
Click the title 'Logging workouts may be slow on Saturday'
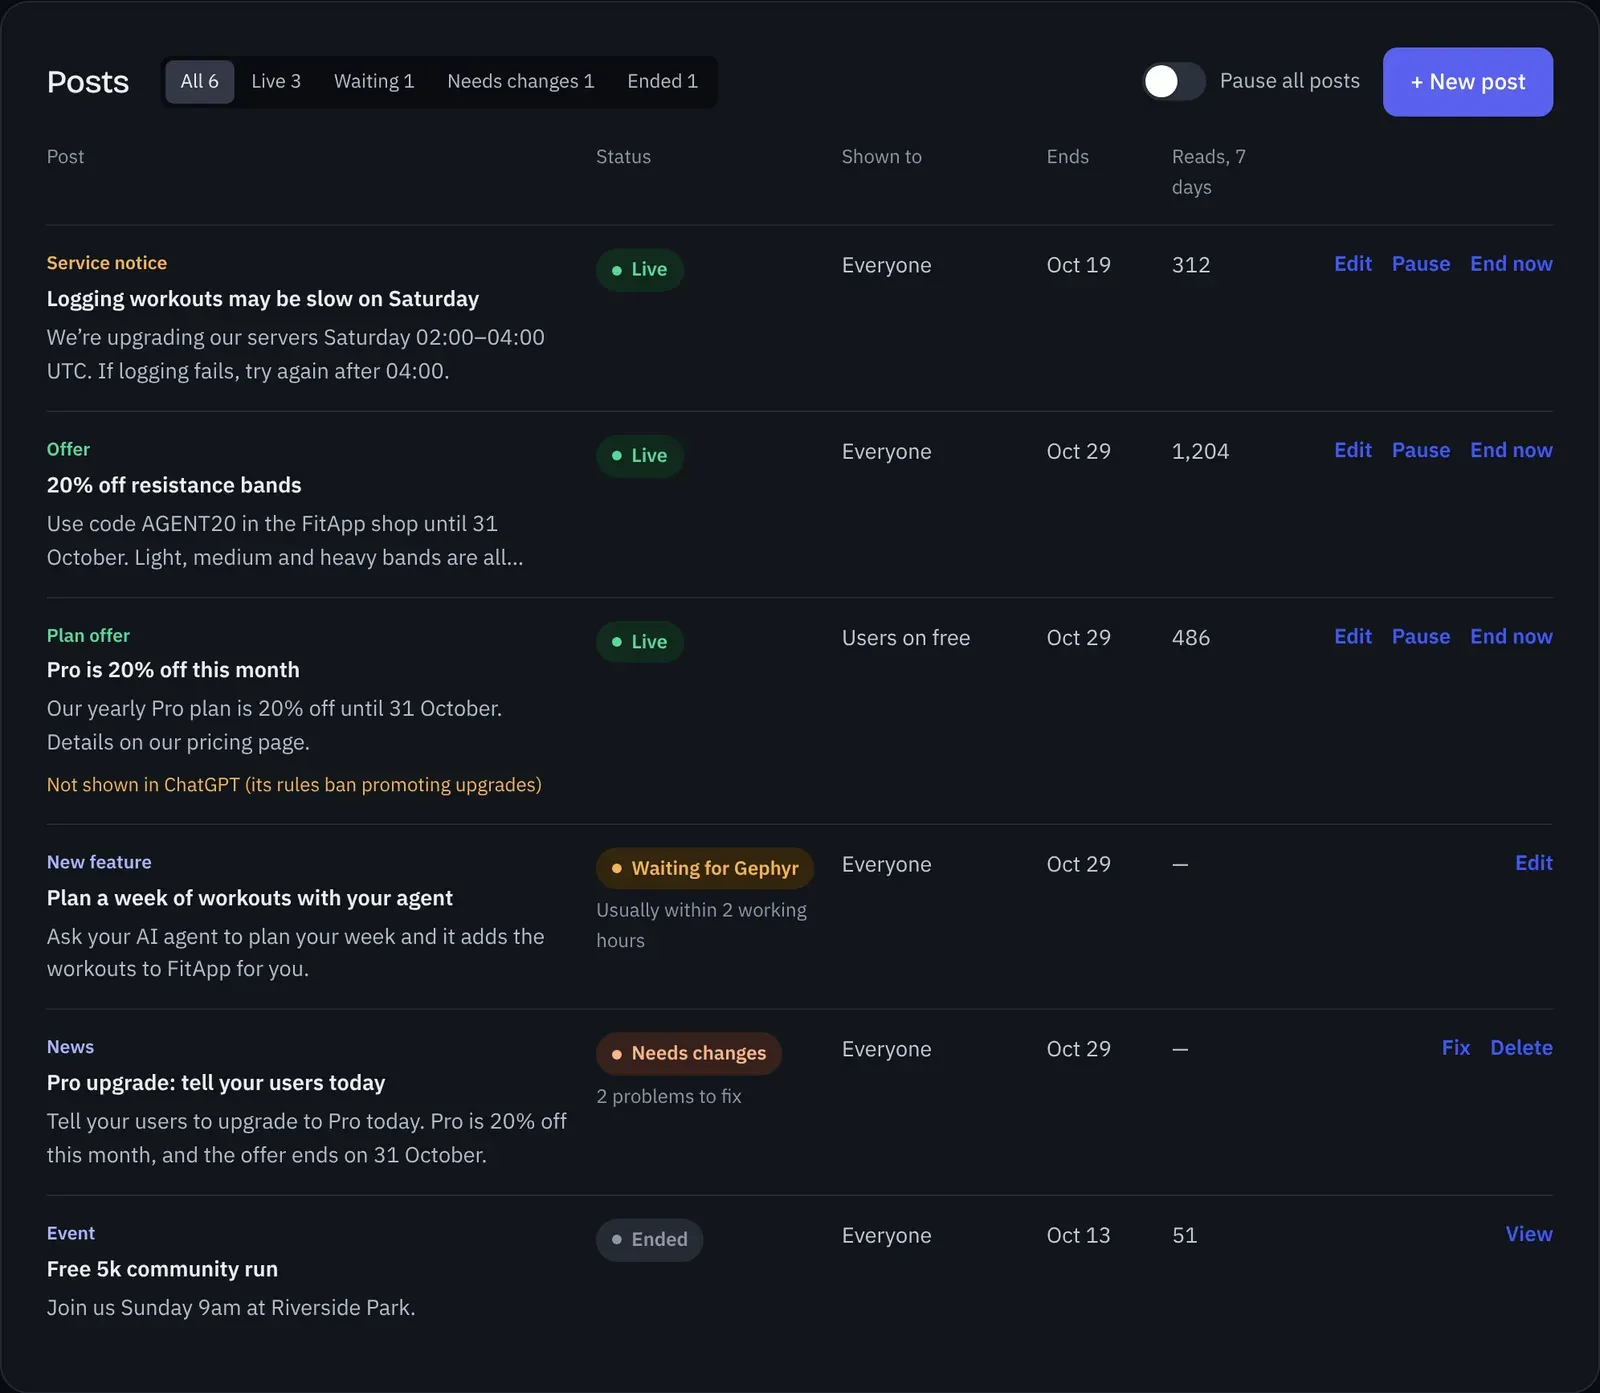[x=263, y=299]
